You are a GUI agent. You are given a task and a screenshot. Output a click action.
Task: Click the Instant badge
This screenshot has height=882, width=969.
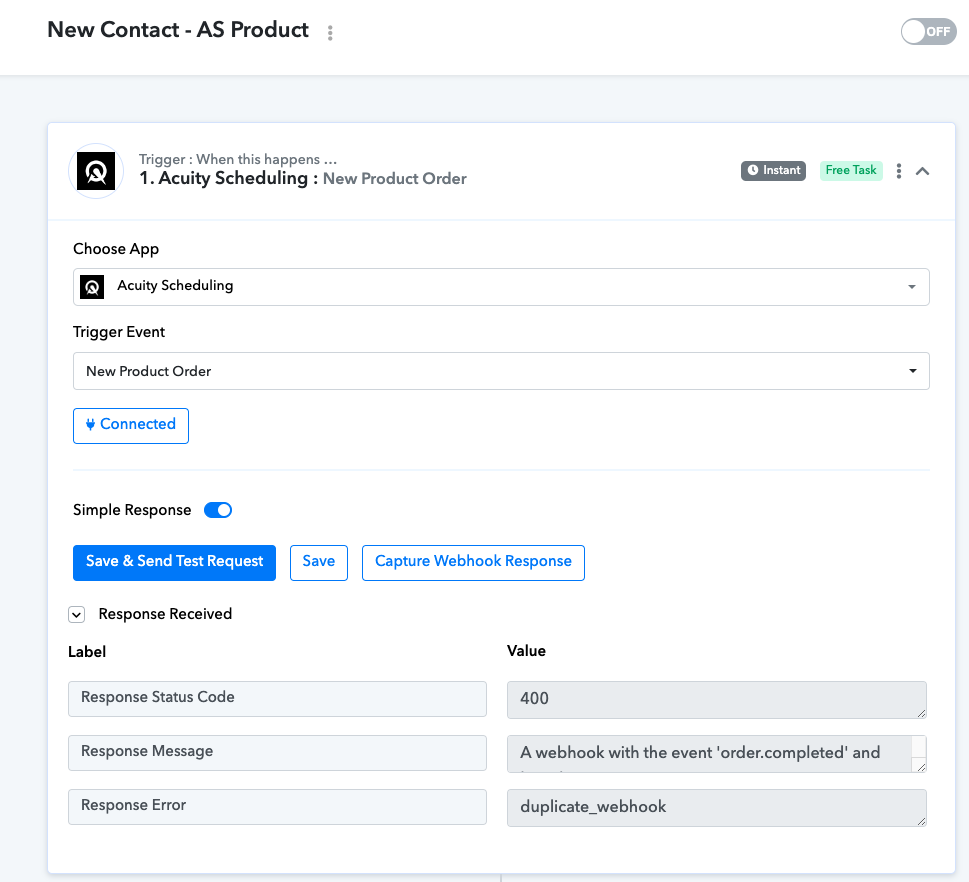click(773, 171)
